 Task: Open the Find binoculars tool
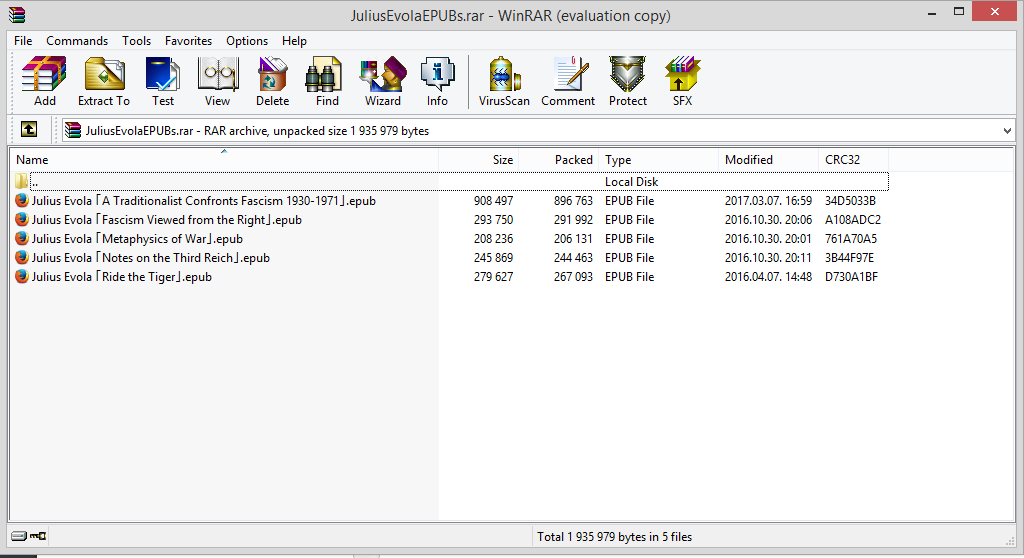327,81
